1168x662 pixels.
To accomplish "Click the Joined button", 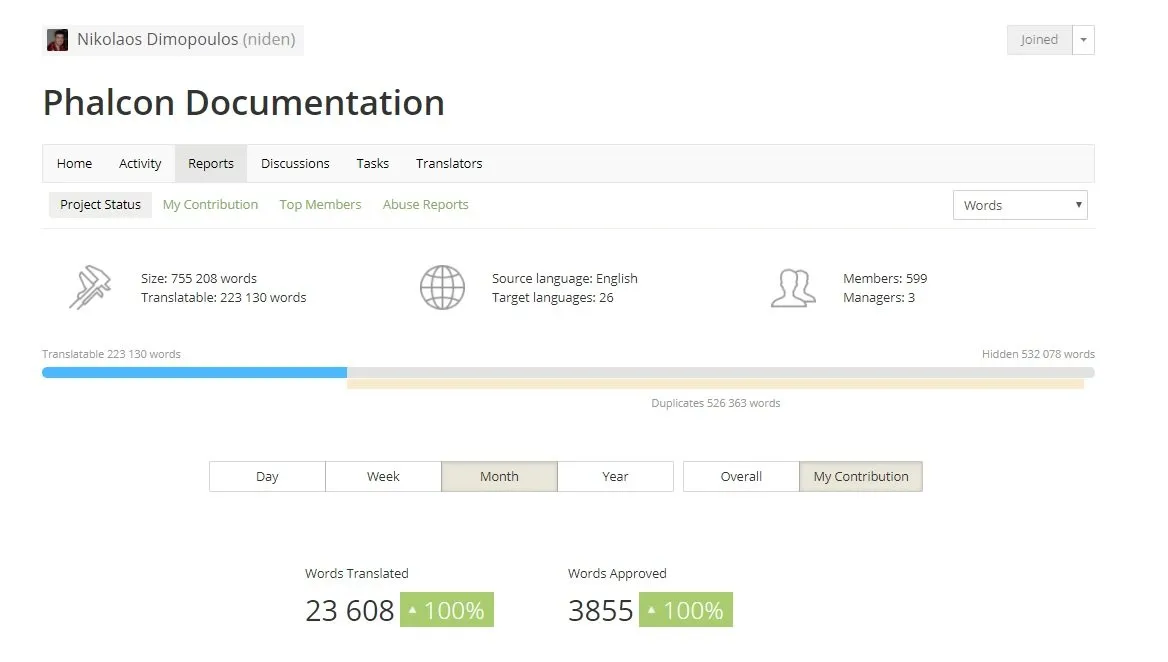I will coord(1039,40).
